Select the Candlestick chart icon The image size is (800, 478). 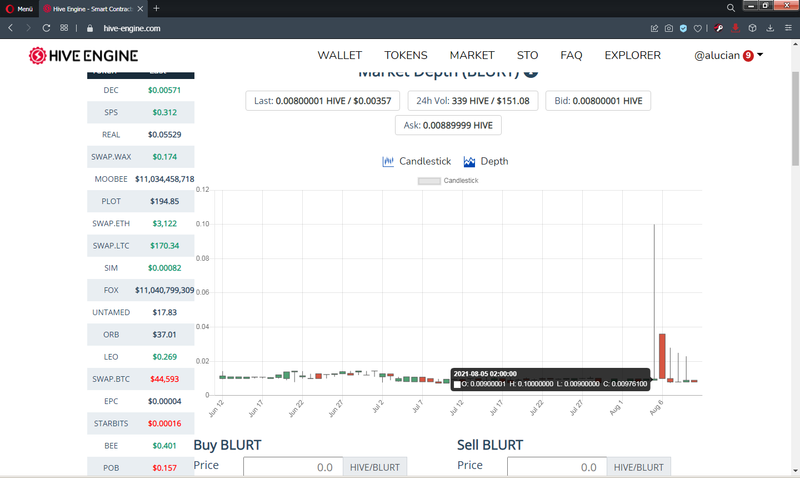[x=389, y=161]
